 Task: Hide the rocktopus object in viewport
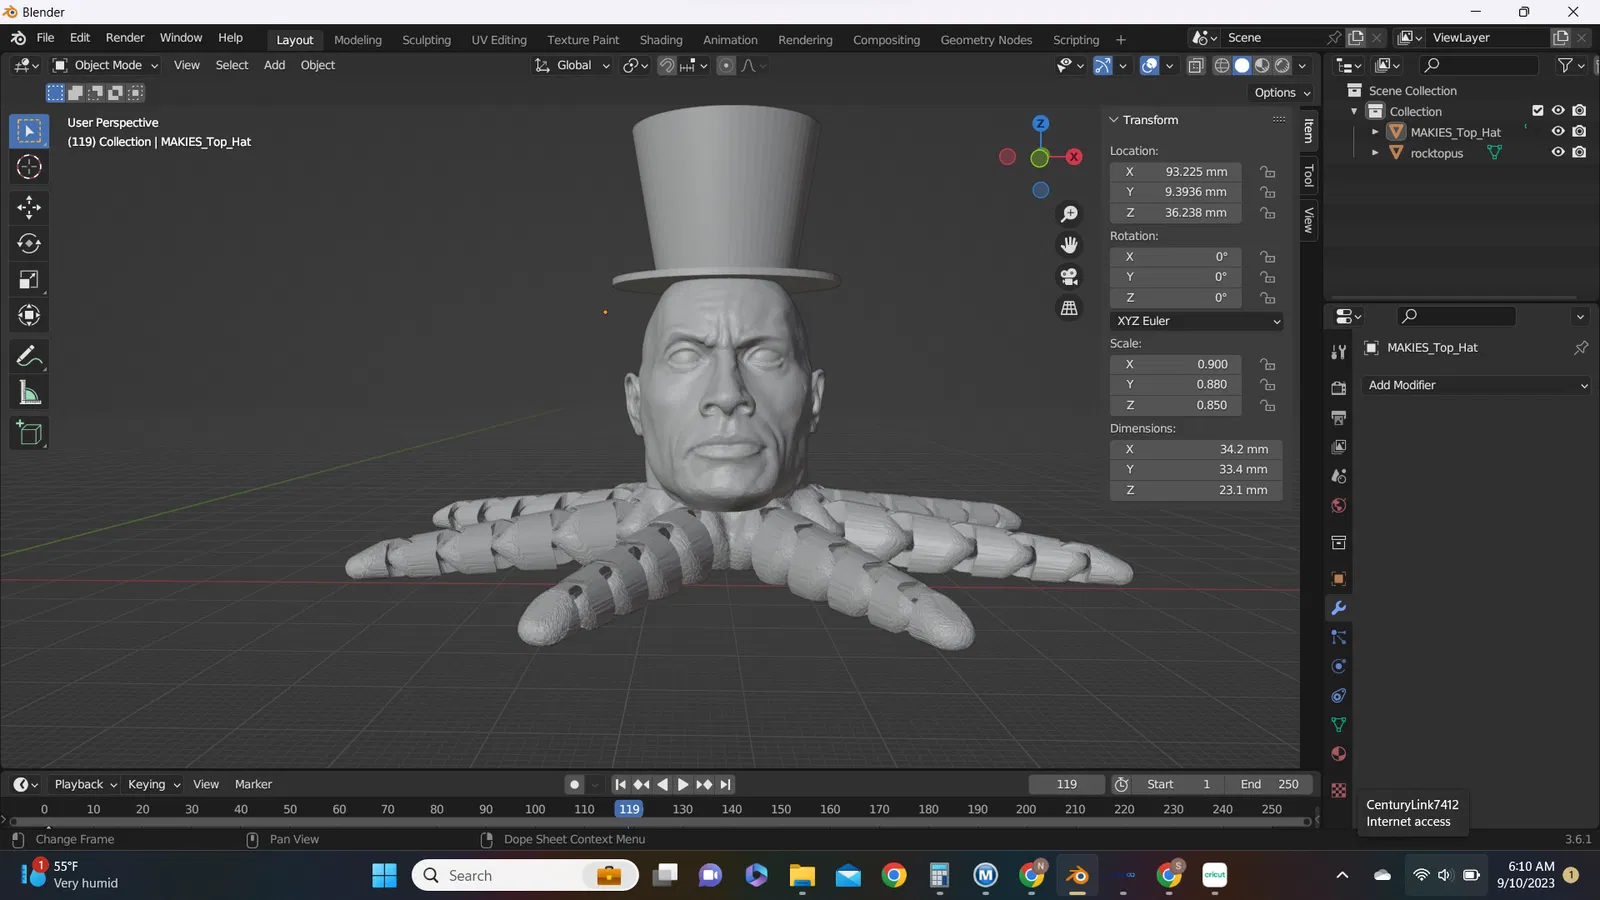1557,153
